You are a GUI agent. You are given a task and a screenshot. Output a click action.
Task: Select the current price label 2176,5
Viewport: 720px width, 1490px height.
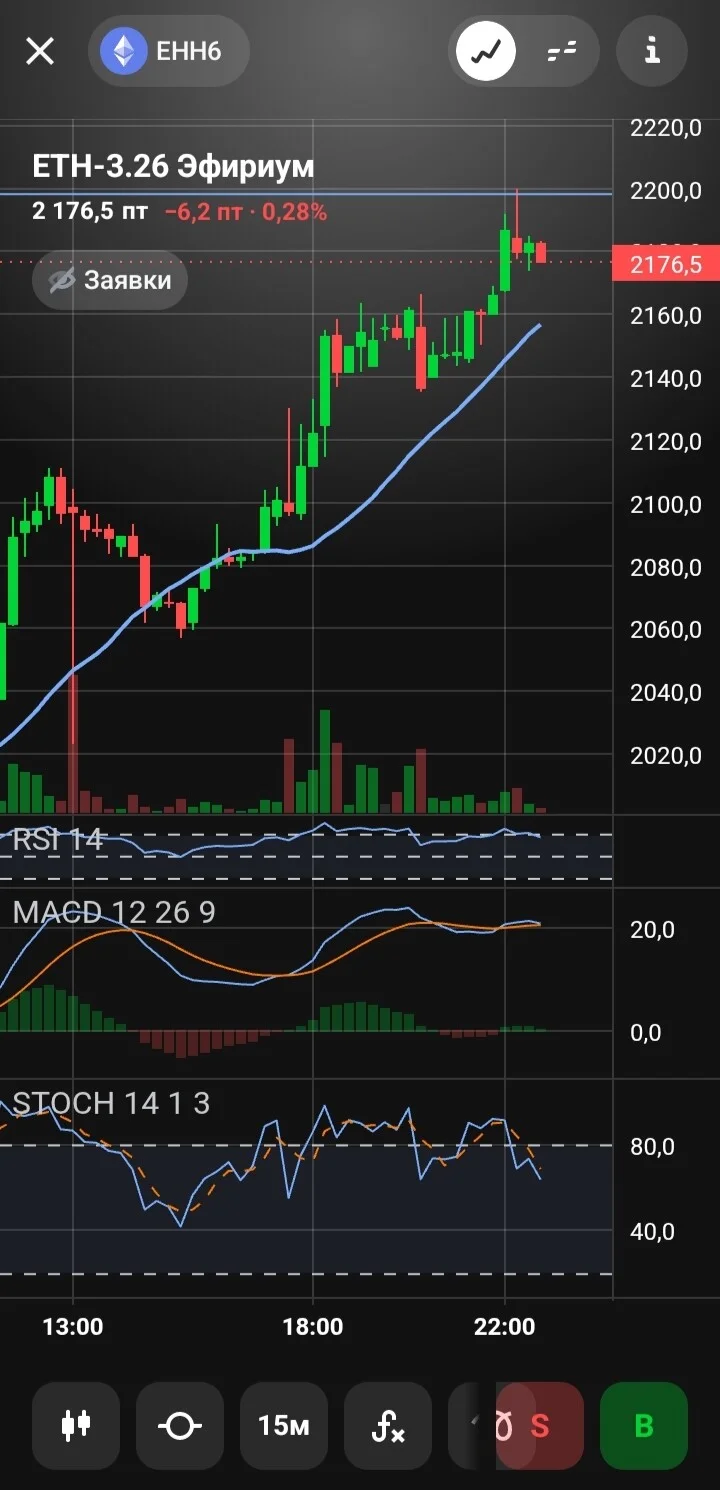click(665, 264)
